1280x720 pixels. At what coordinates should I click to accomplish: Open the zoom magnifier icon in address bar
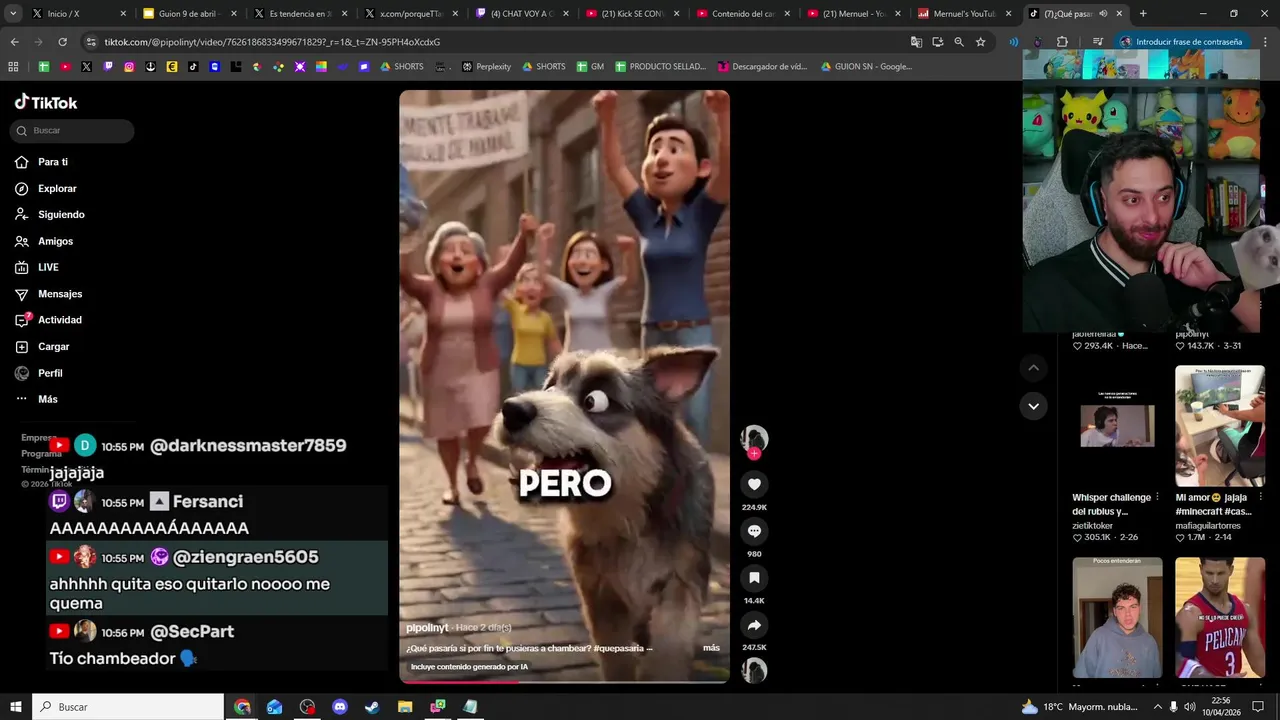[959, 42]
